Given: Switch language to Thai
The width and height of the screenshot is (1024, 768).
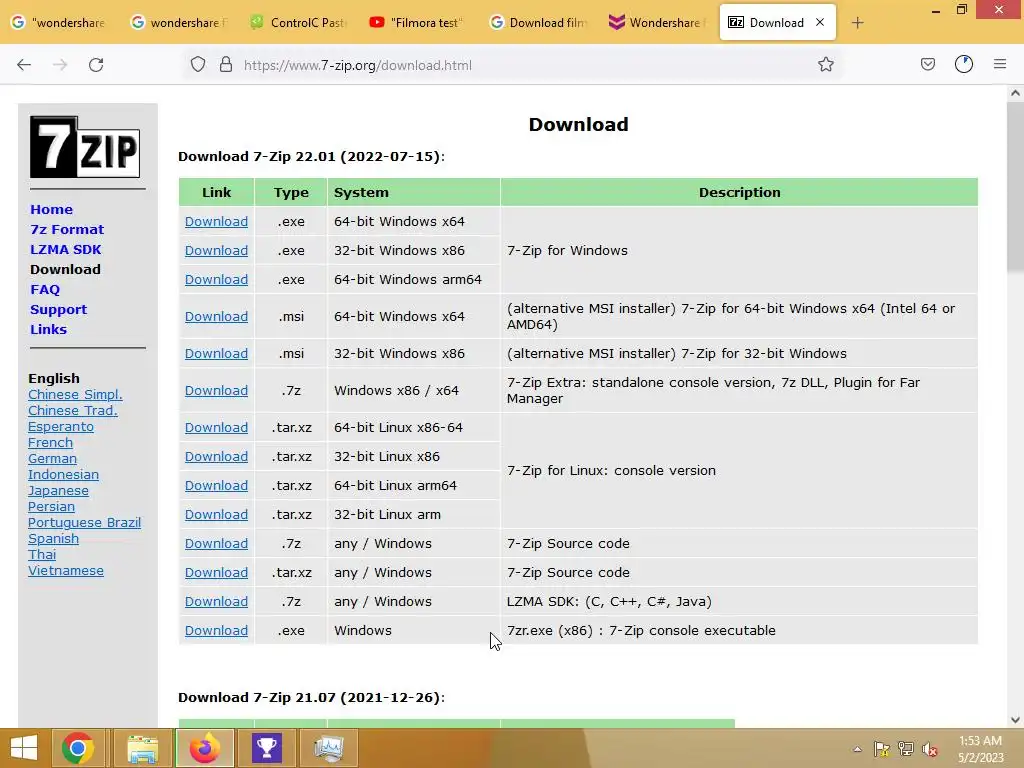Looking at the screenshot, I should (42, 554).
